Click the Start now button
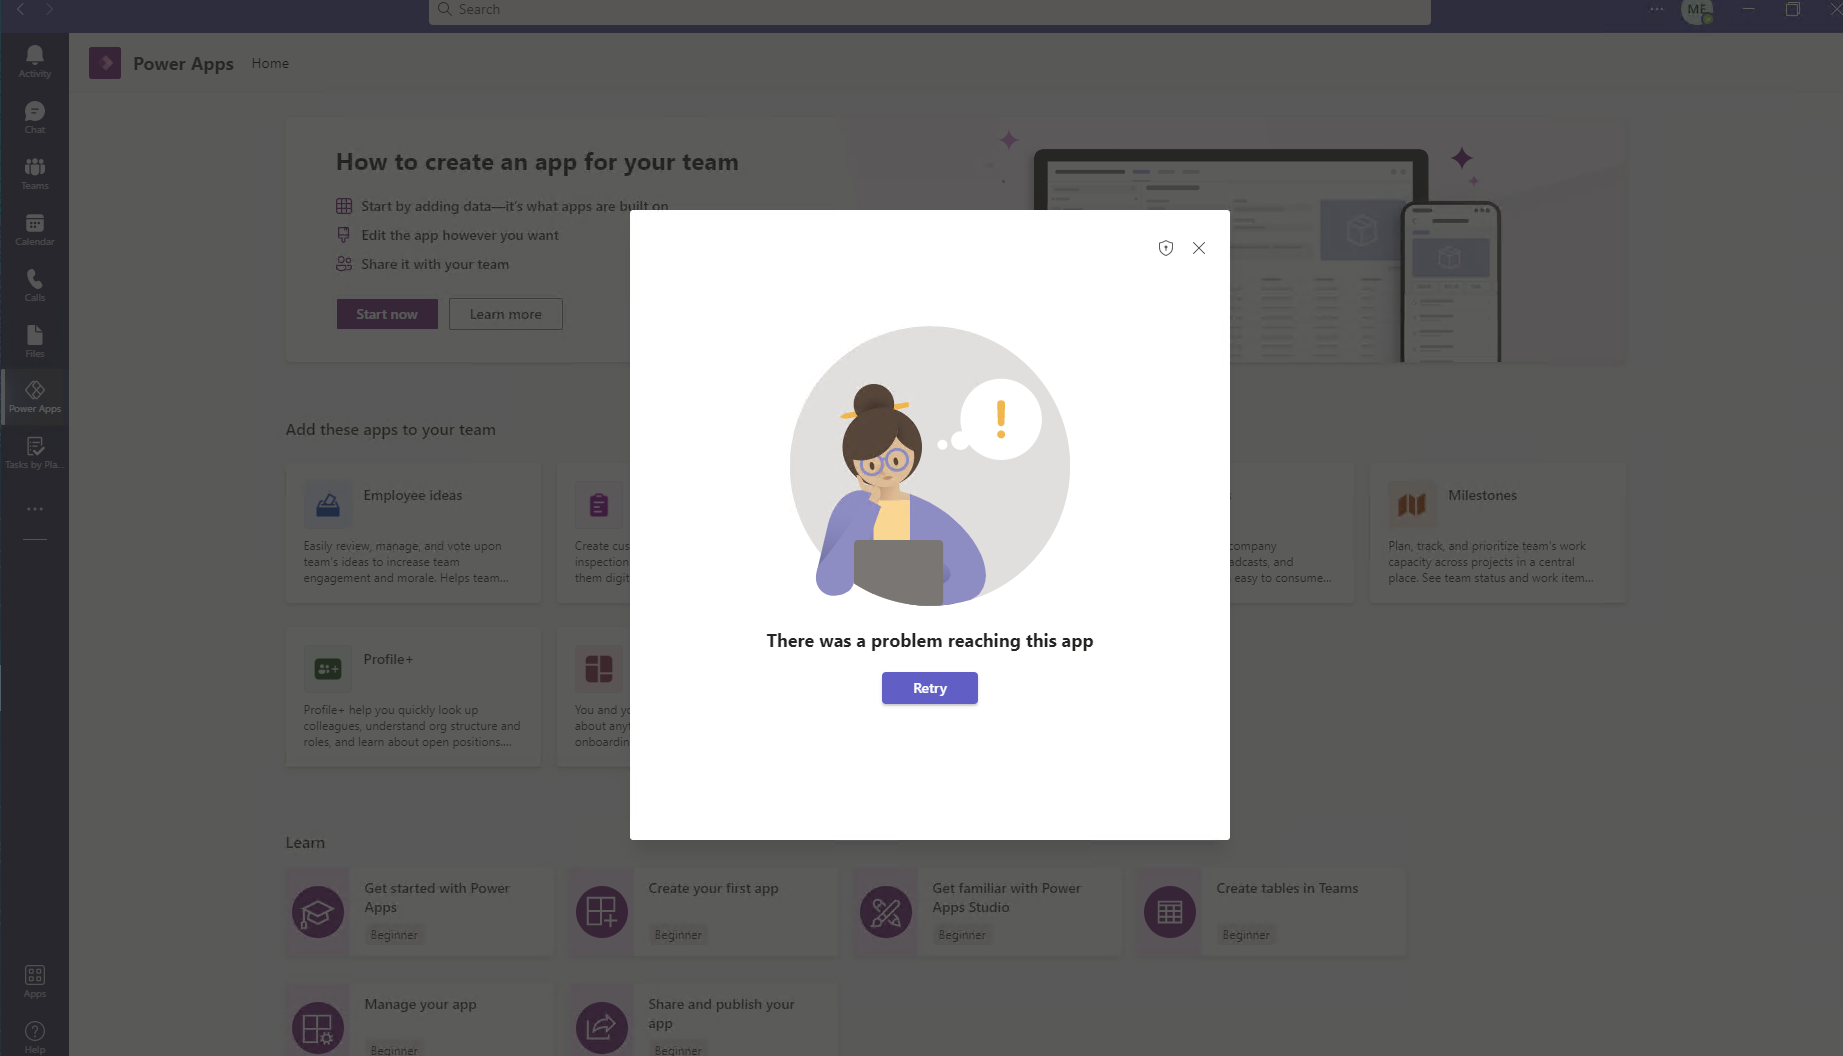Image resolution: width=1843 pixels, height=1056 pixels. [x=387, y=314]
